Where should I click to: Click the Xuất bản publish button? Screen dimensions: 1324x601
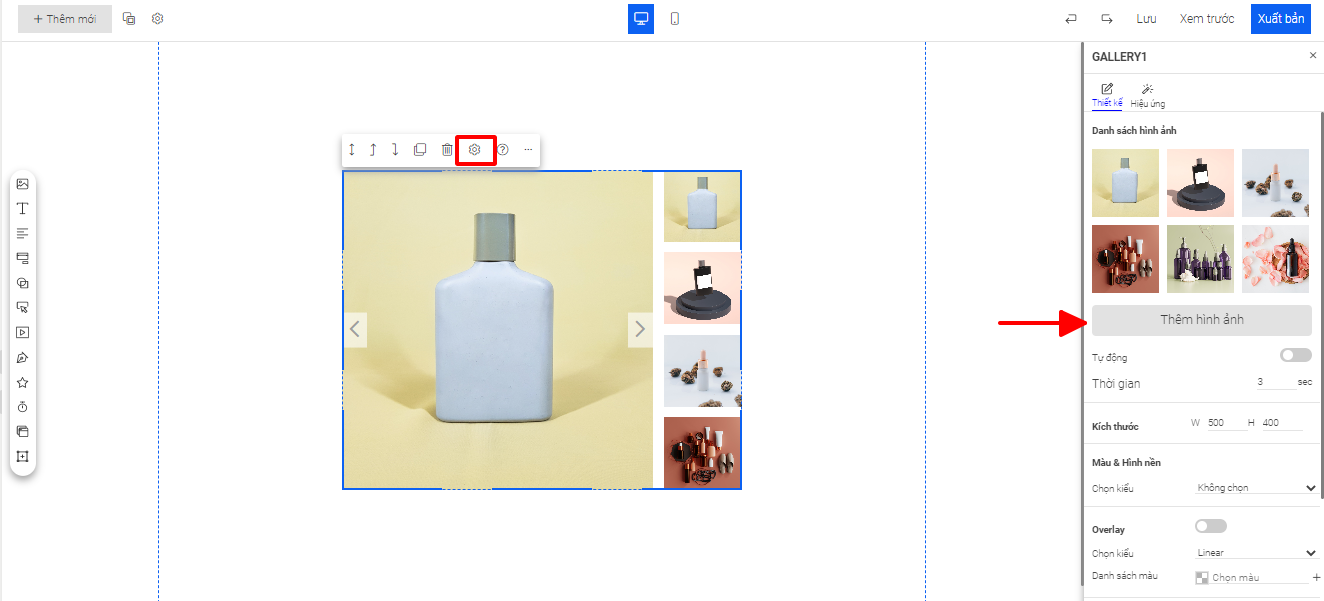tap(1280, 19)
